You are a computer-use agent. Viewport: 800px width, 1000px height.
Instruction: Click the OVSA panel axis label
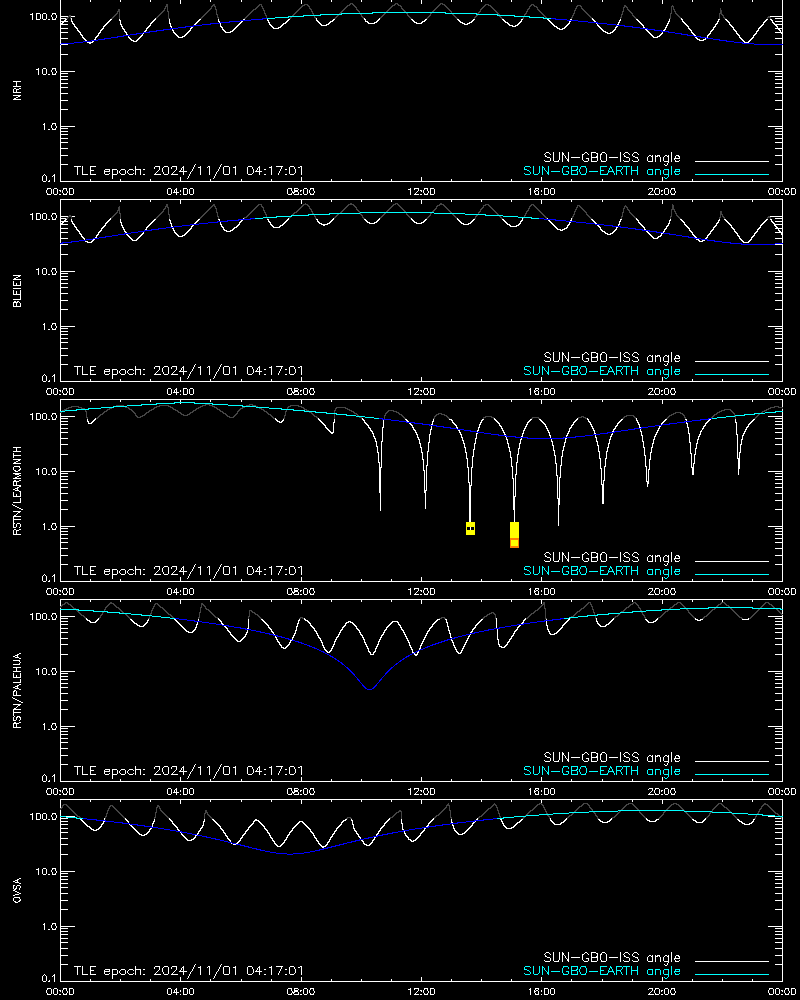tap(17, 890)
